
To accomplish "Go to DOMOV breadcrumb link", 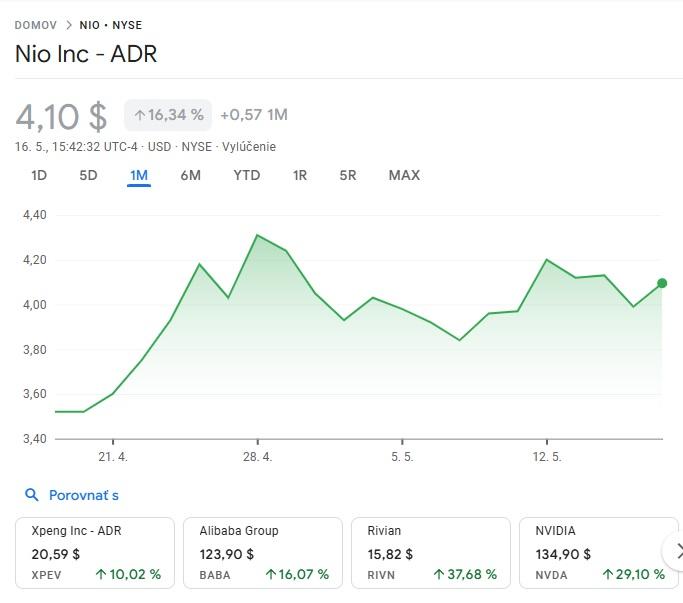I will 36,25.
